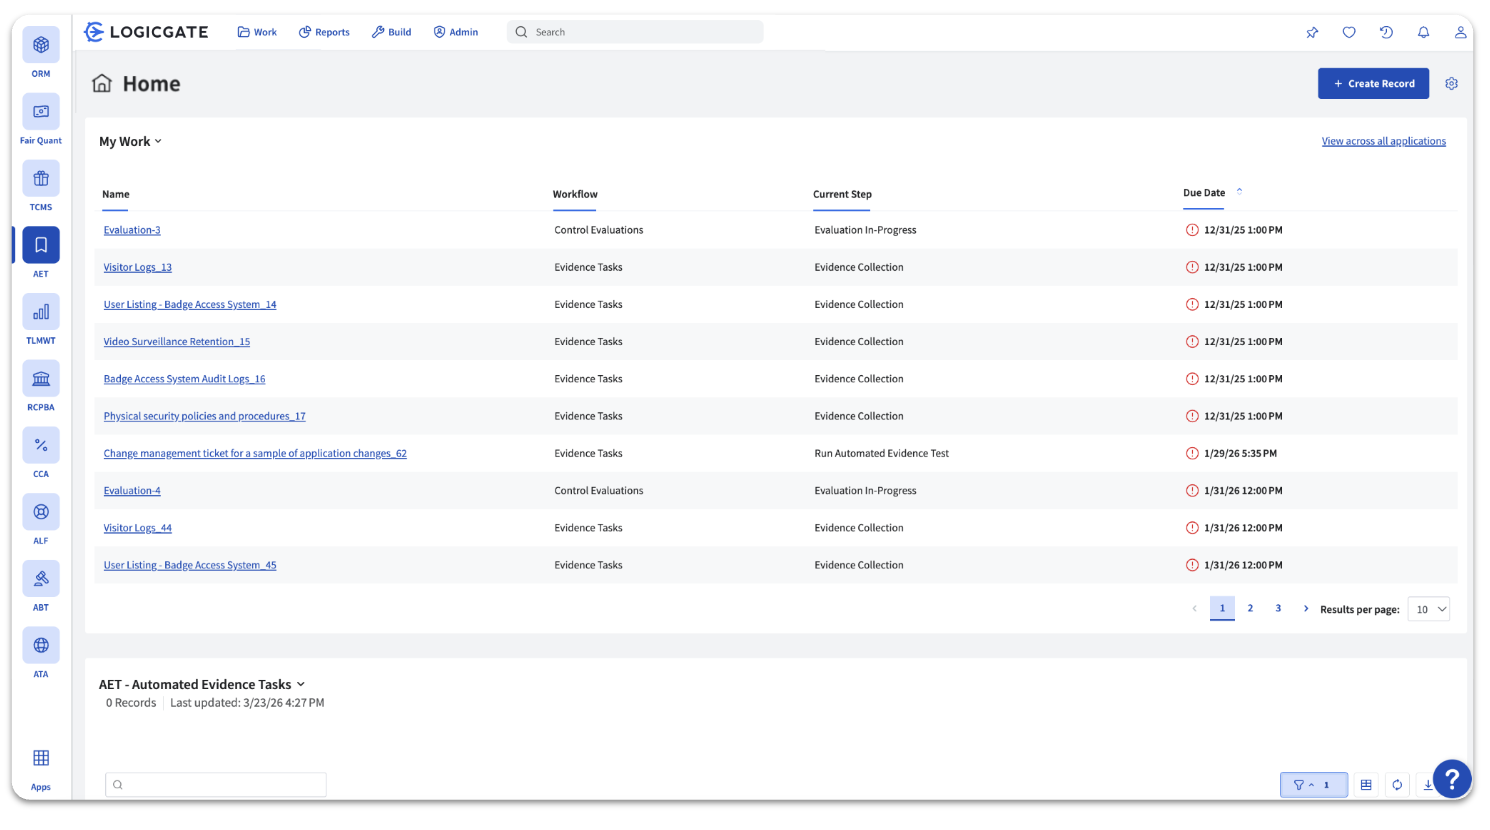Open the TCMS gift-box sidebar icon

tap(41, 179)
